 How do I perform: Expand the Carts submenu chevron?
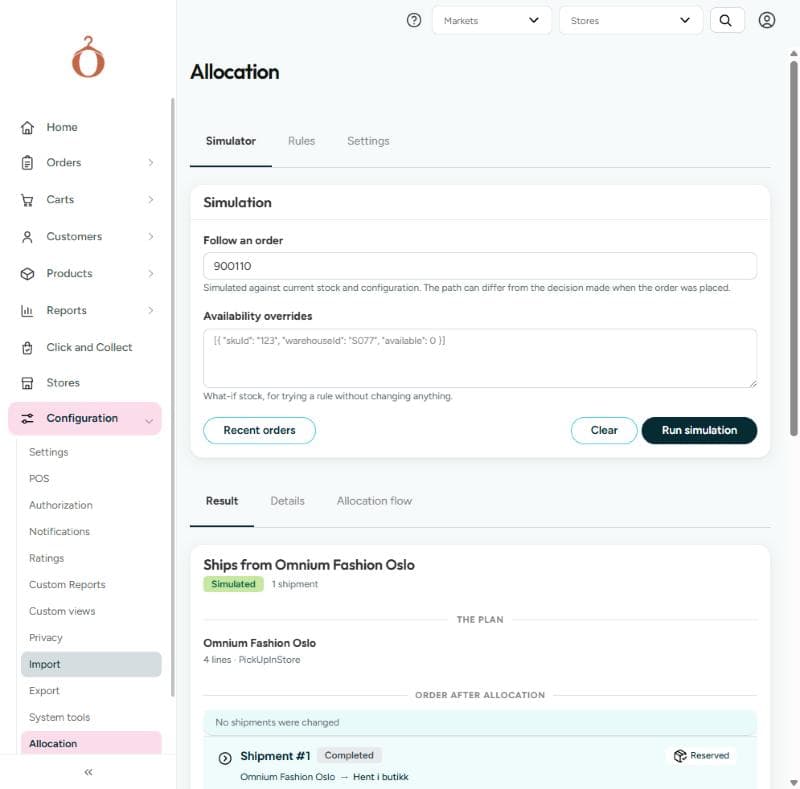[151, 200]
